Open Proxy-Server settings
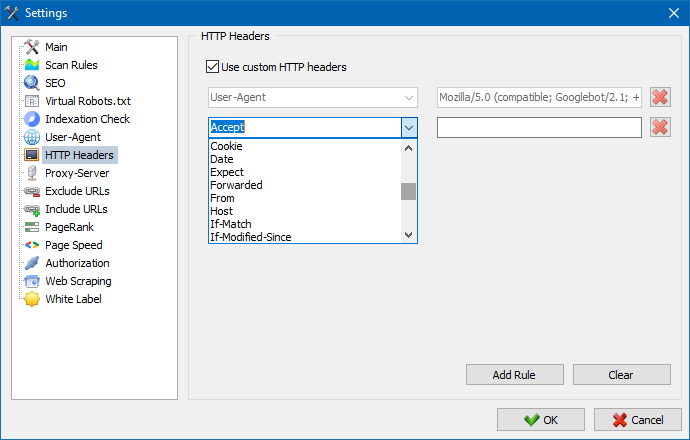 click(x=77, y=173)
